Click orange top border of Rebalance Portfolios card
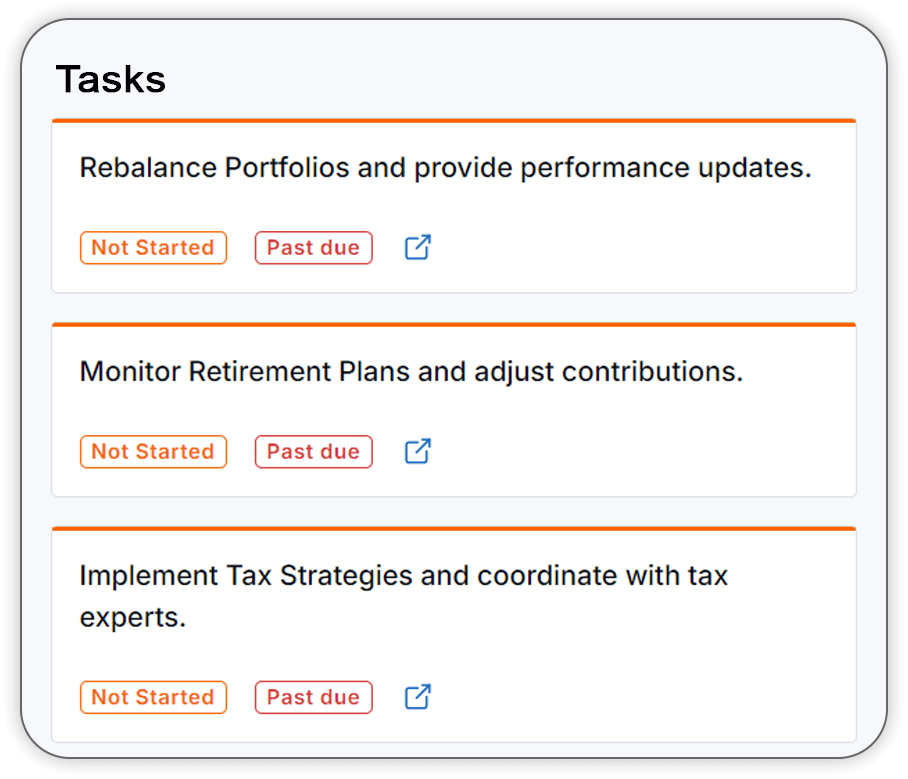The image size is (908, 779). 454,120
